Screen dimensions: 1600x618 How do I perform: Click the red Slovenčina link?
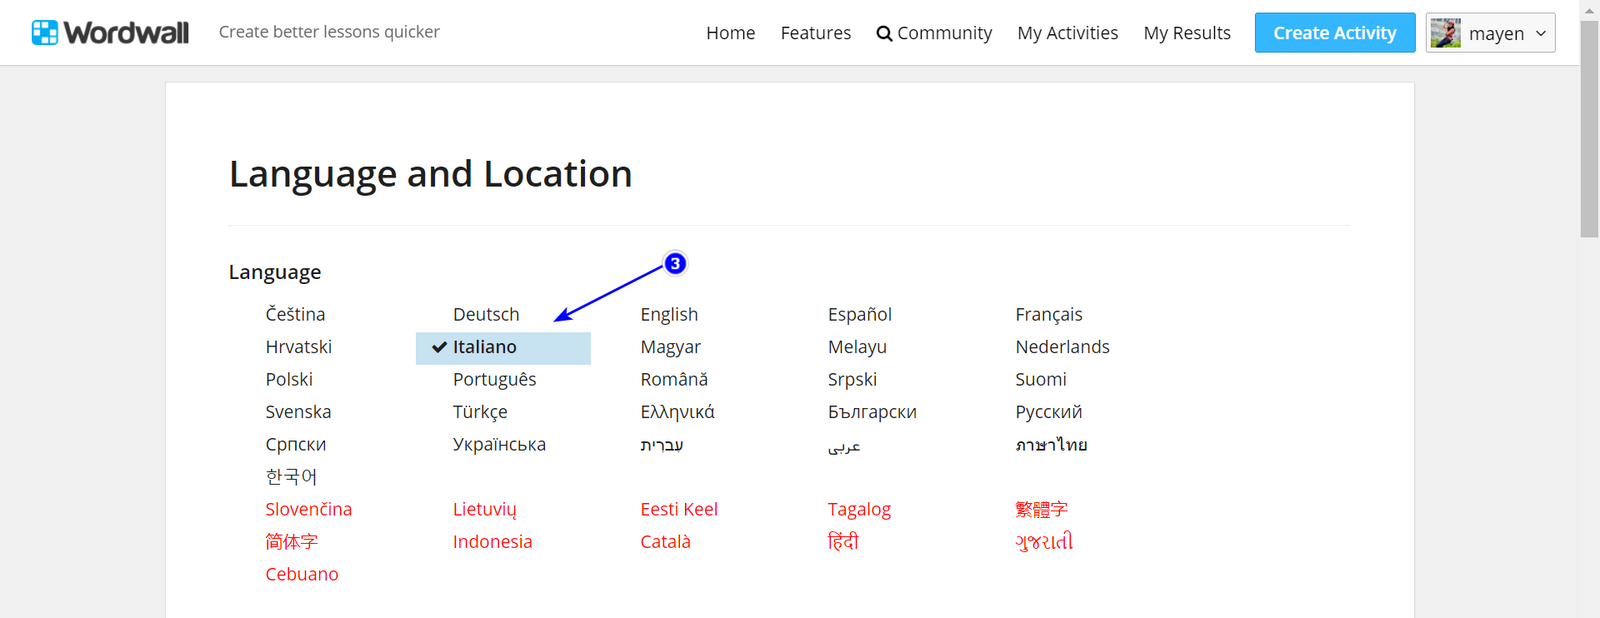click(308, 509)
